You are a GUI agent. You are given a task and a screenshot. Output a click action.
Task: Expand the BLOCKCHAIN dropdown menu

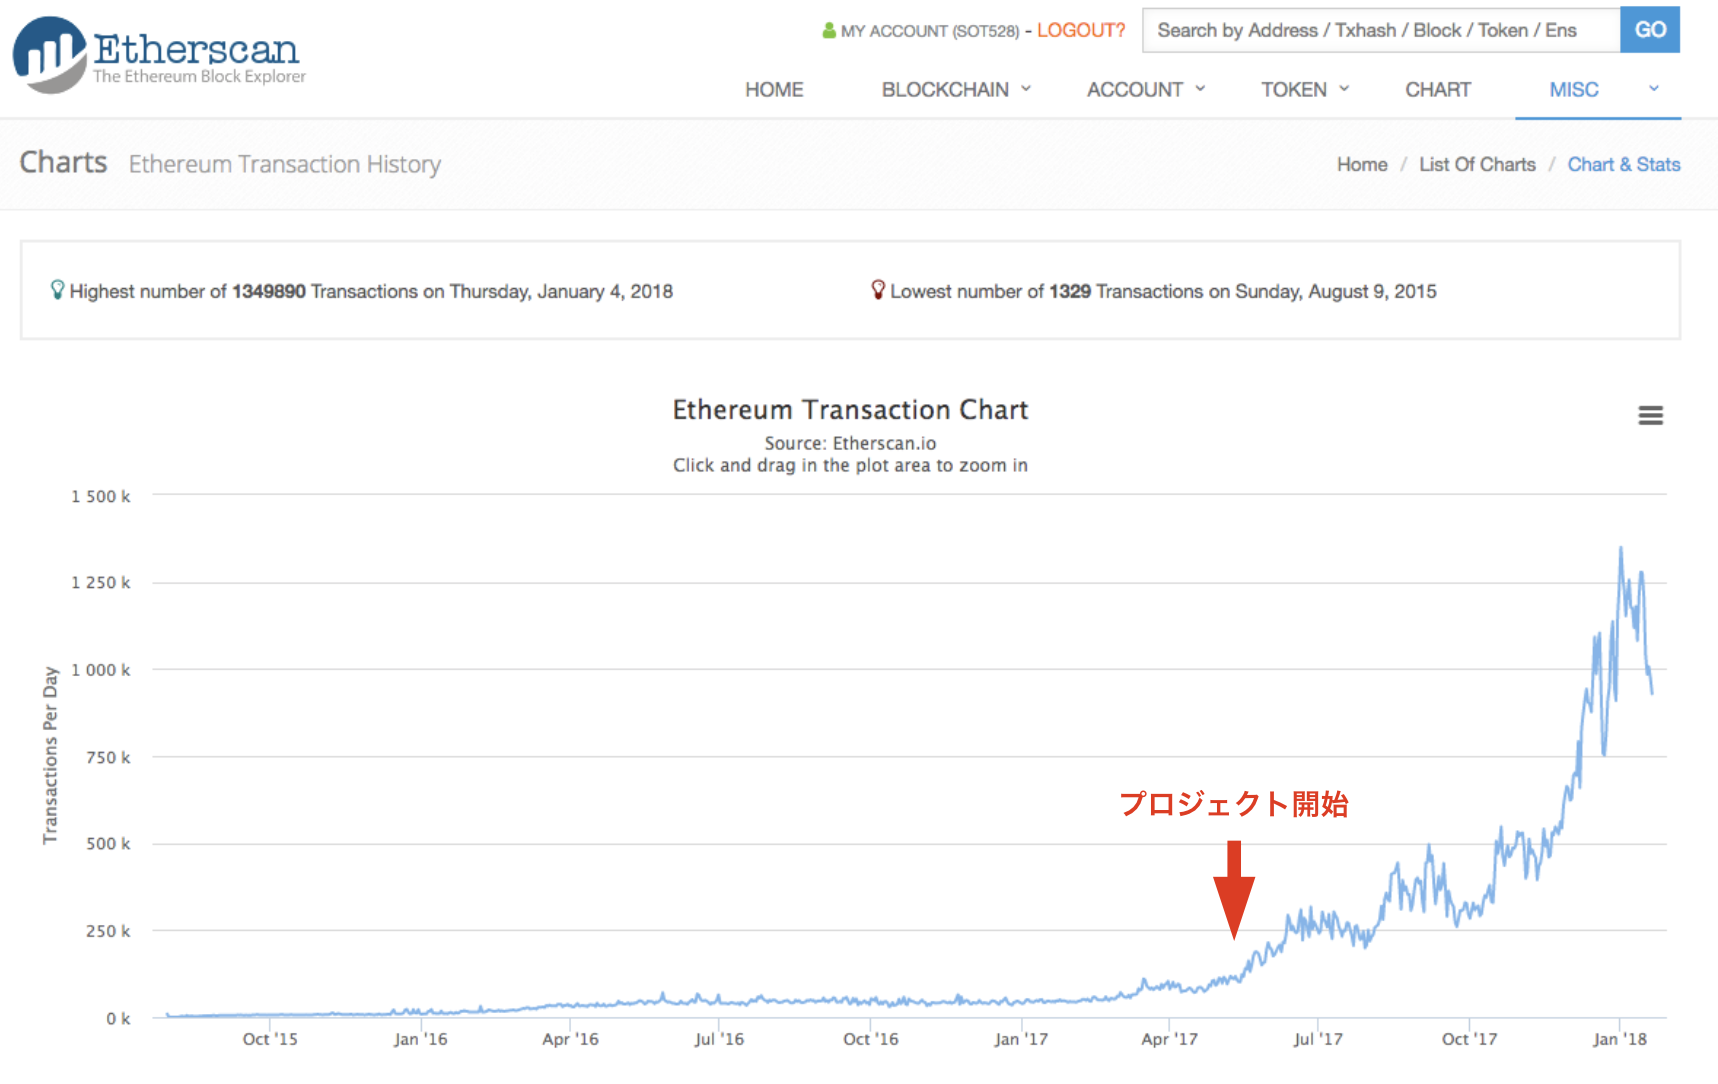pyautogui.click(x=956, y=90)
